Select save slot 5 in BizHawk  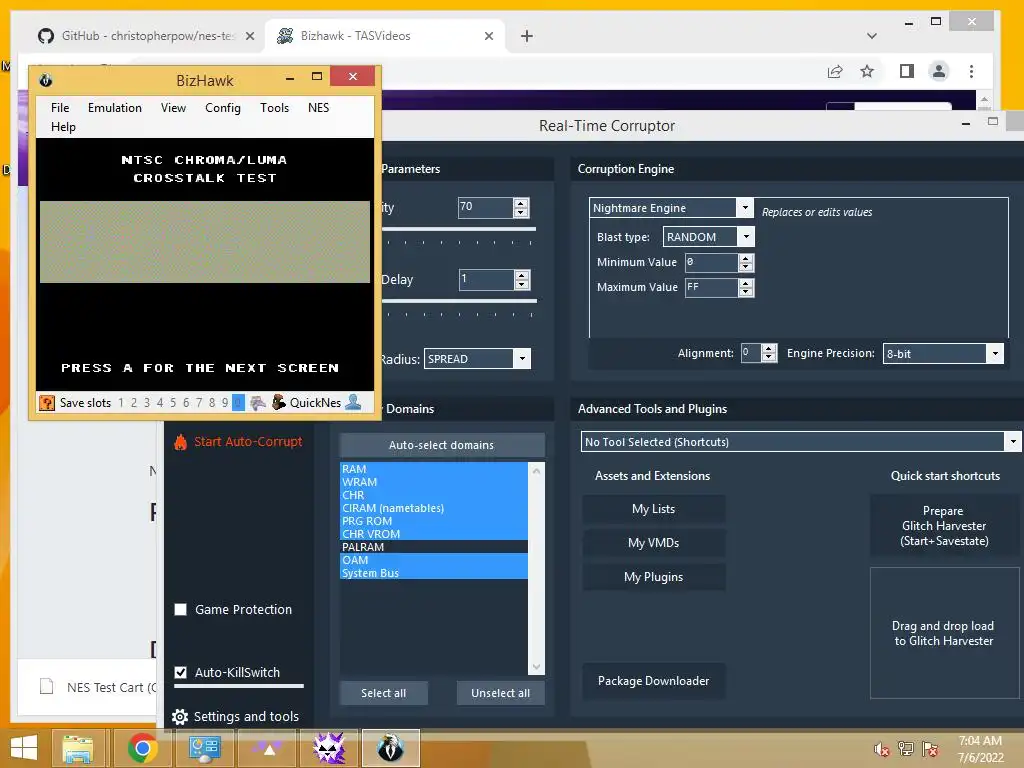coord(173,402)
